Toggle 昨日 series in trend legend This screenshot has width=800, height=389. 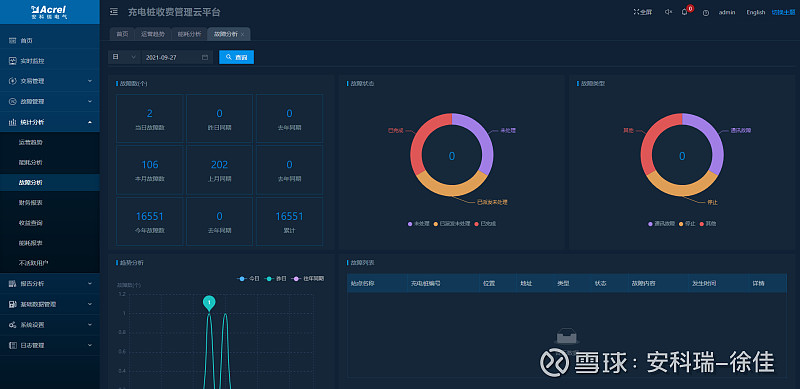(277, 279)
